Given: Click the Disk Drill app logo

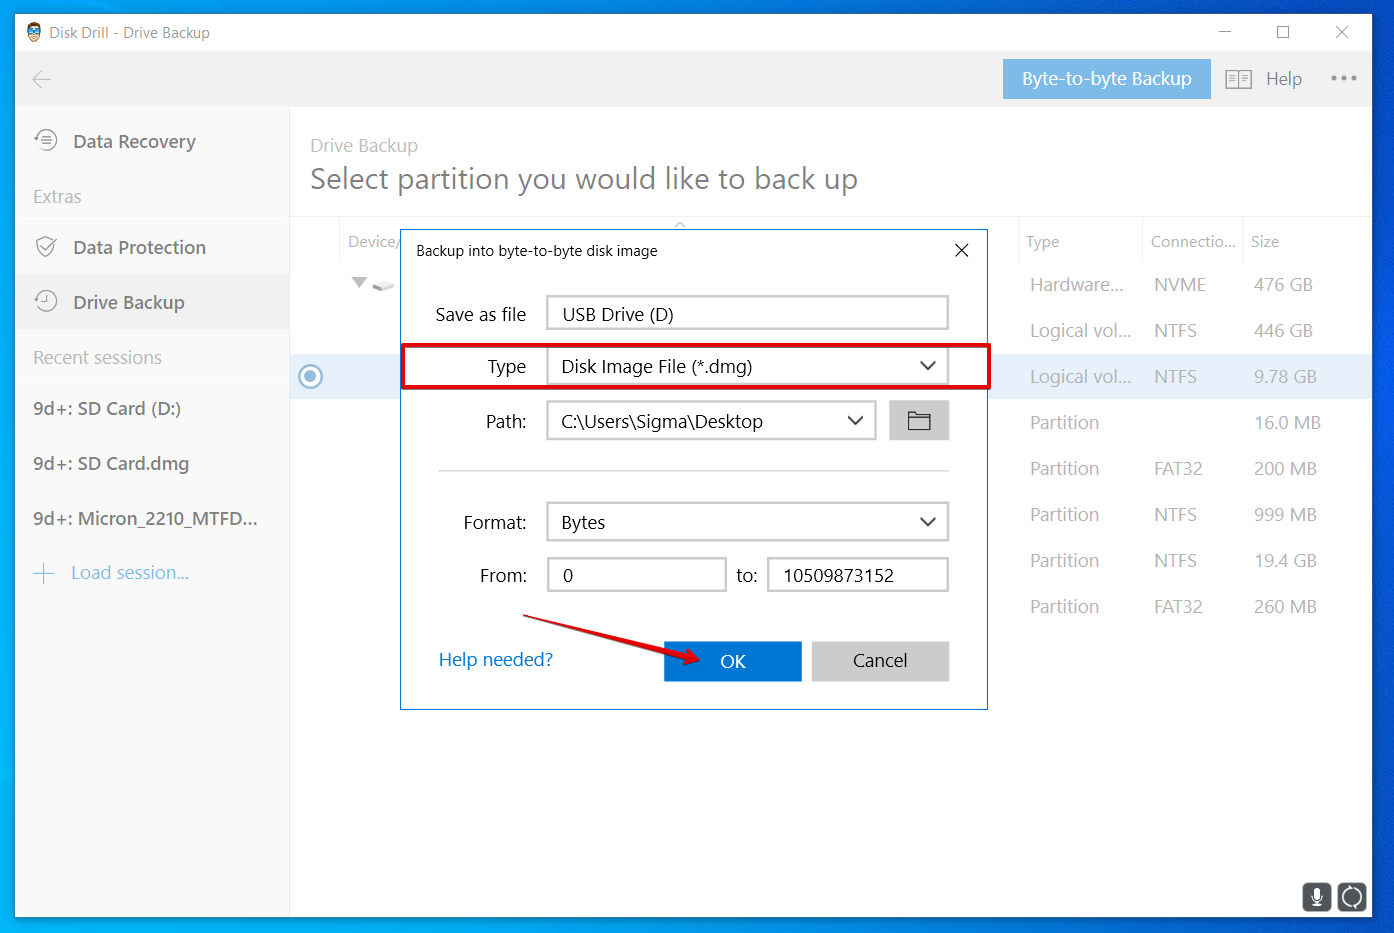Looking at the screenshot, I should pos(34,32).
